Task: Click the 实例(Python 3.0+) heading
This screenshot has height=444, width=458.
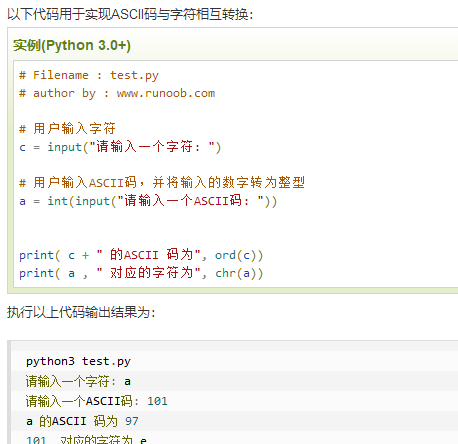Action: [72, 45]
